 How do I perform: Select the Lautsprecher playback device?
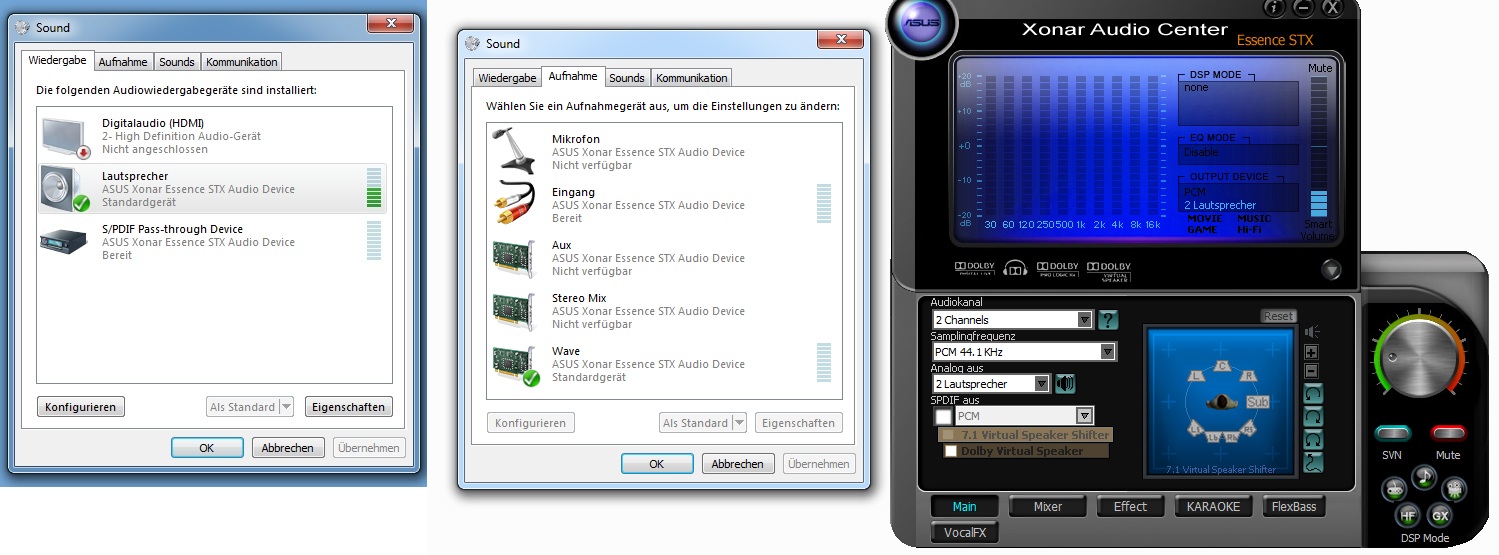click(212, 188)
